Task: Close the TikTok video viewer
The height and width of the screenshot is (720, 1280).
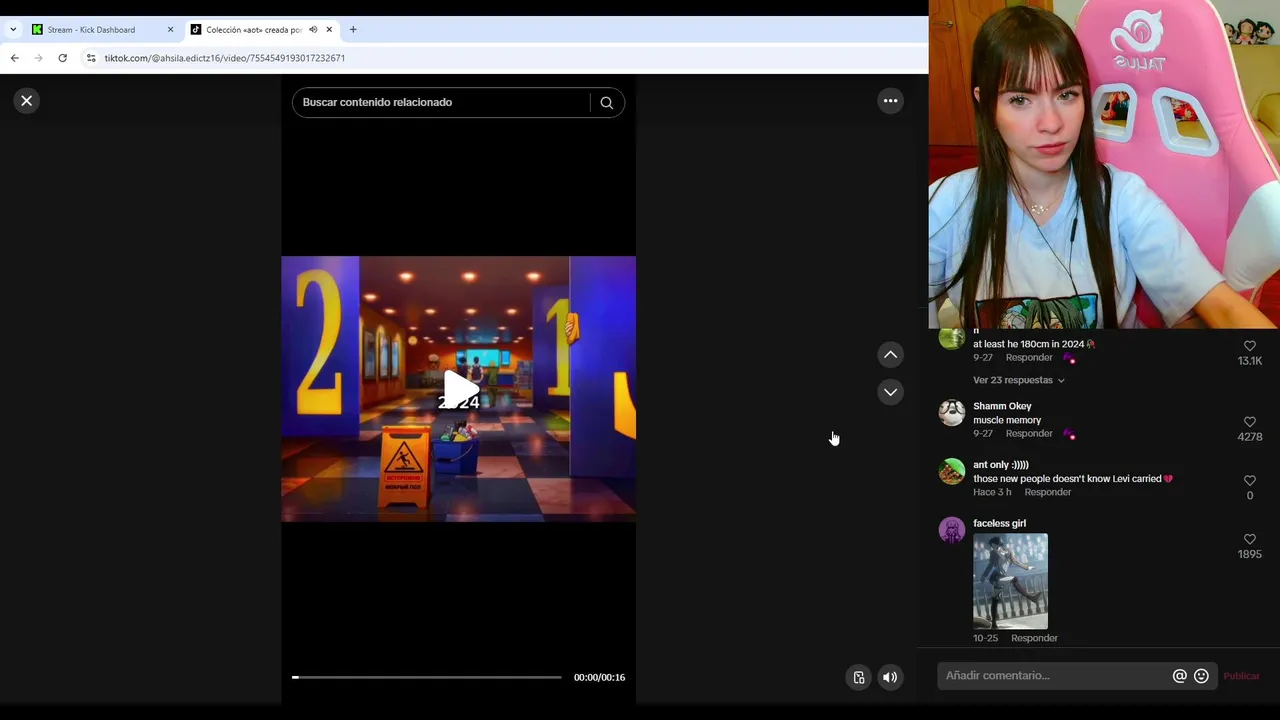Action: [x=27, y=101]
